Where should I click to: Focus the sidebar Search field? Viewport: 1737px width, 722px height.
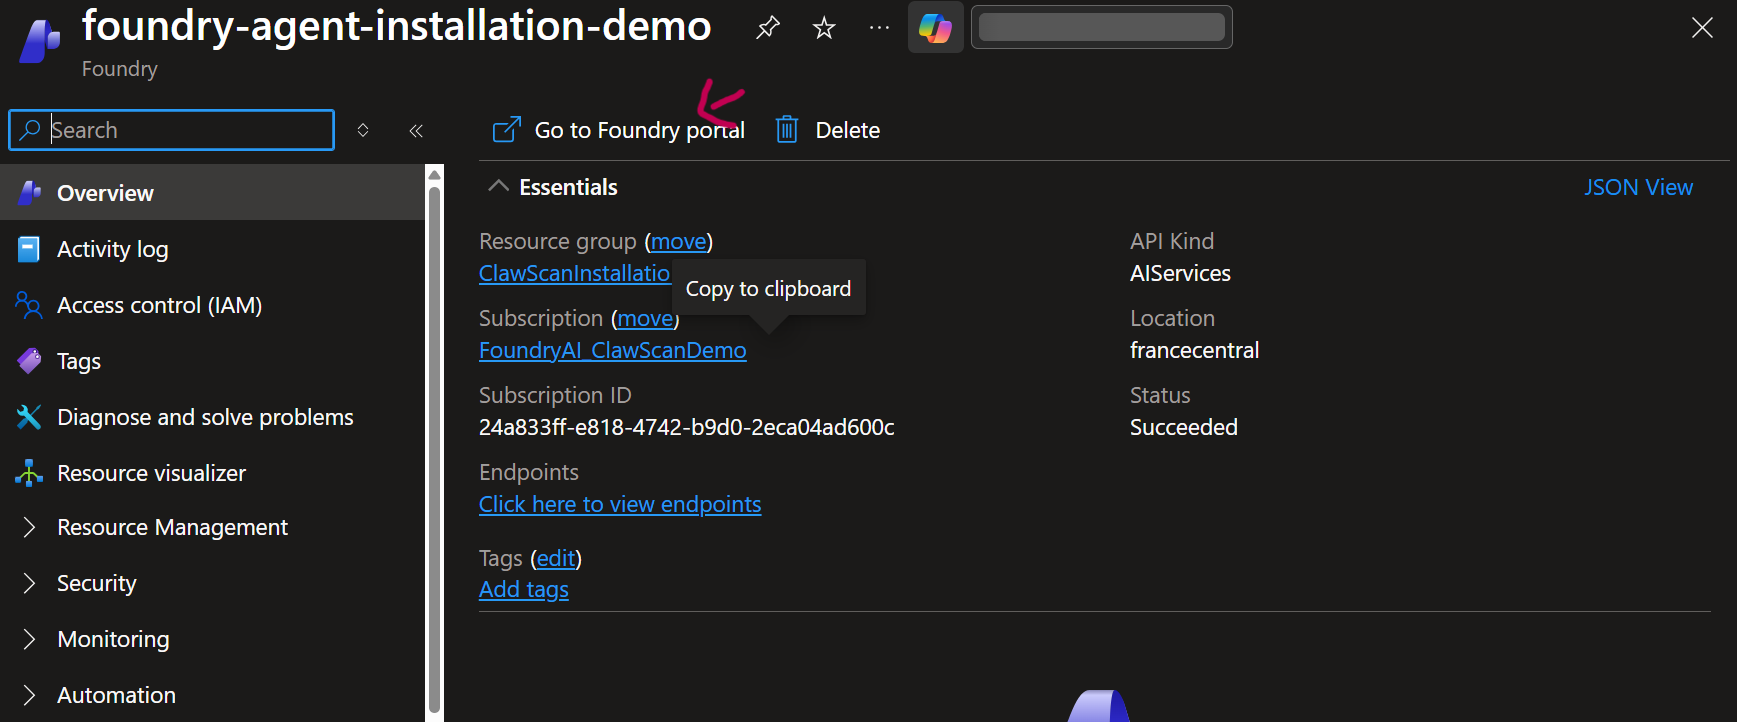coord(171,130)
